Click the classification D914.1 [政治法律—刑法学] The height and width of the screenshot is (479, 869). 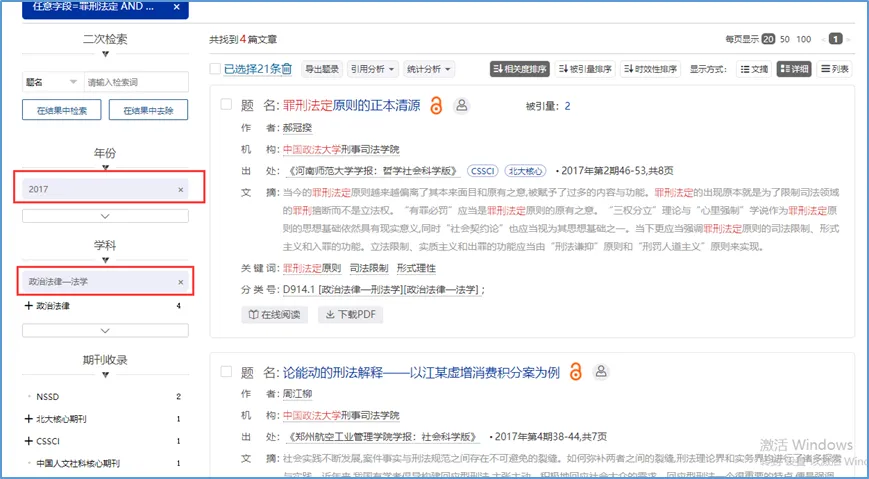click(343, 290)
